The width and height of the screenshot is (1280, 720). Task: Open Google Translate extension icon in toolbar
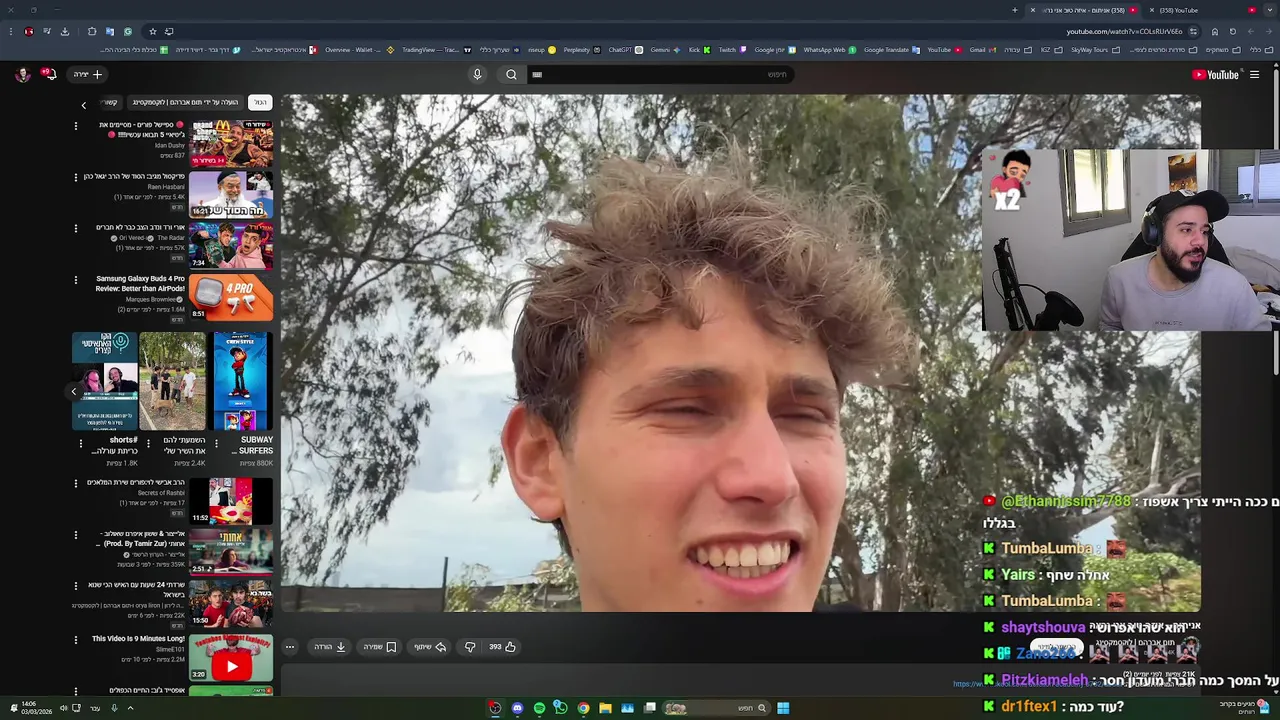click(110, 31)
